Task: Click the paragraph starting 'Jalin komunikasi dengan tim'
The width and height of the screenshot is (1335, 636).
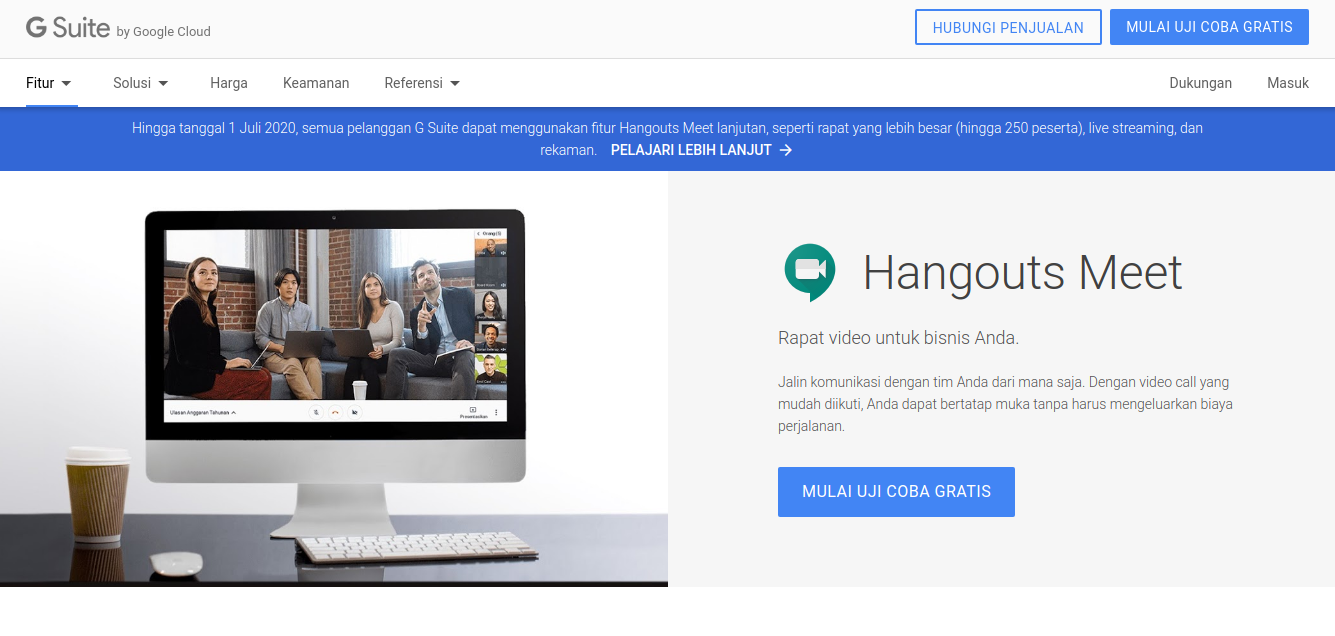Action: click(x=1005, y=404)
